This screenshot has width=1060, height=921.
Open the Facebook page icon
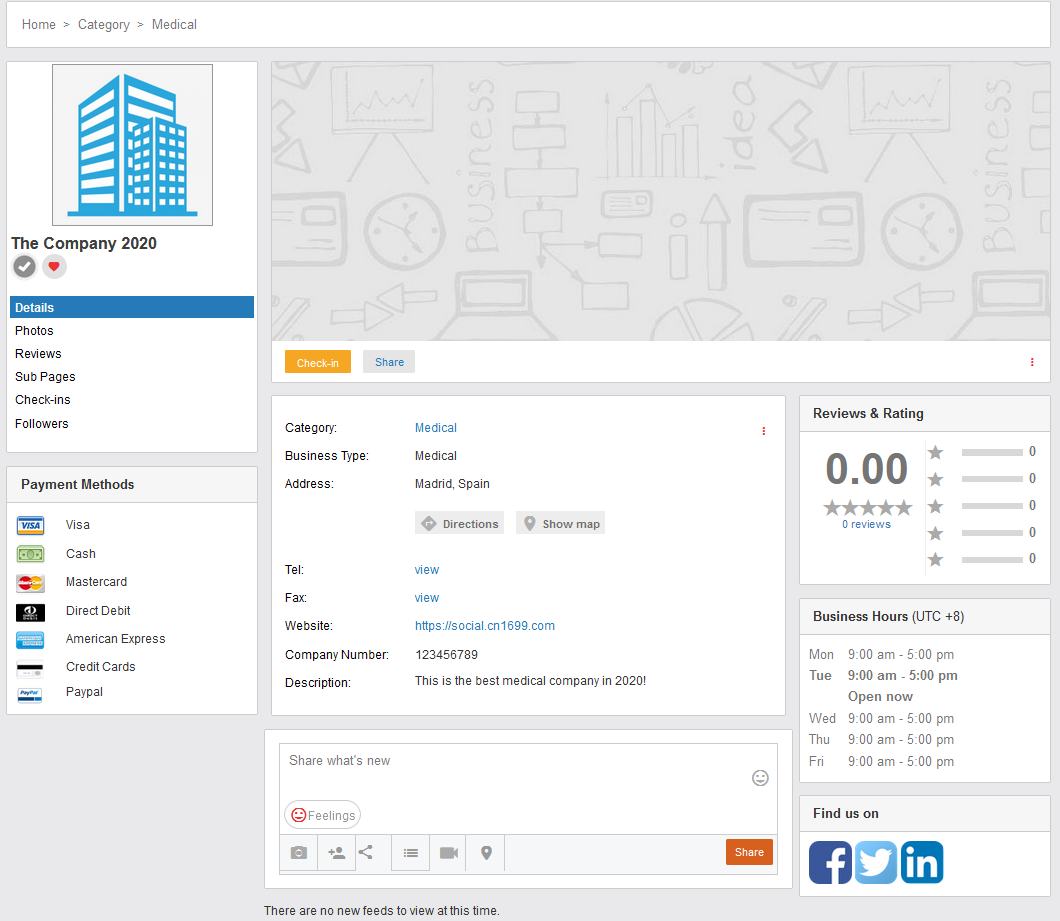click(830, 862)
